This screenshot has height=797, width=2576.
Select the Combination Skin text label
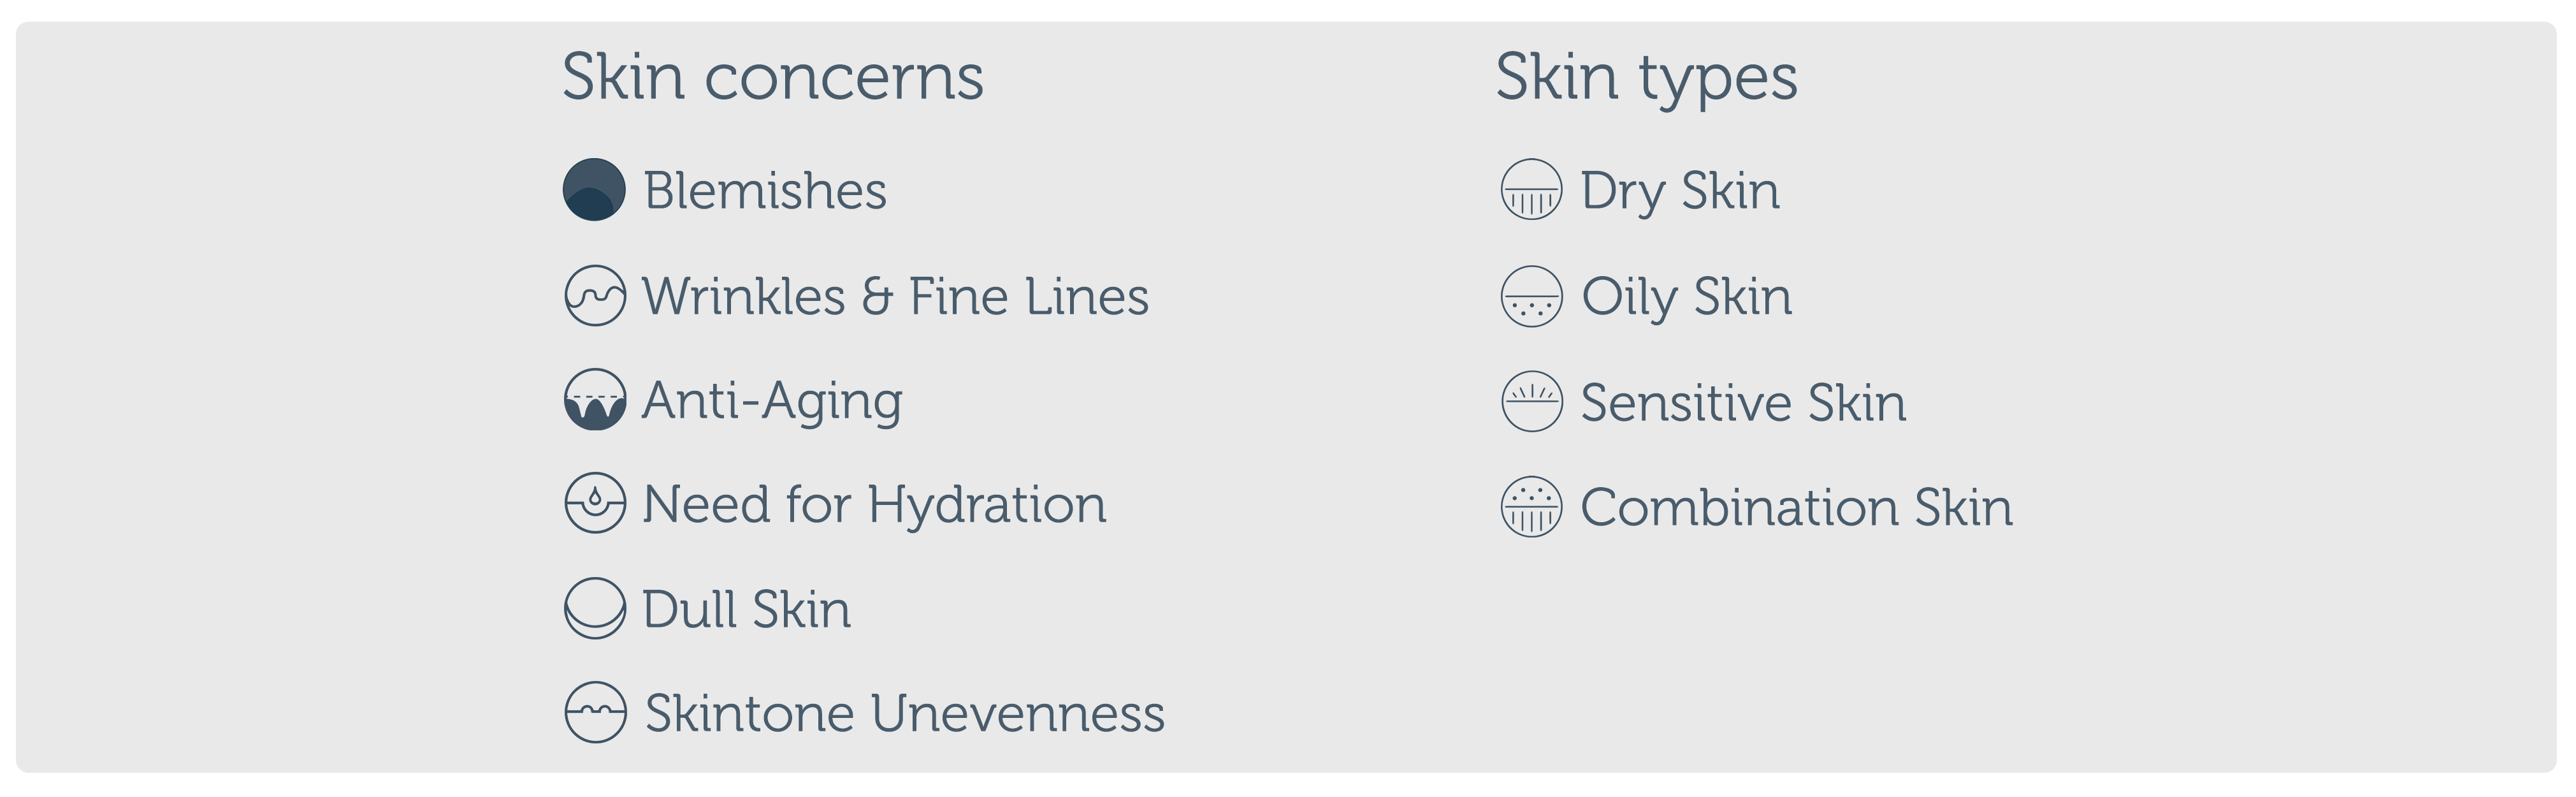point(1796,508)
